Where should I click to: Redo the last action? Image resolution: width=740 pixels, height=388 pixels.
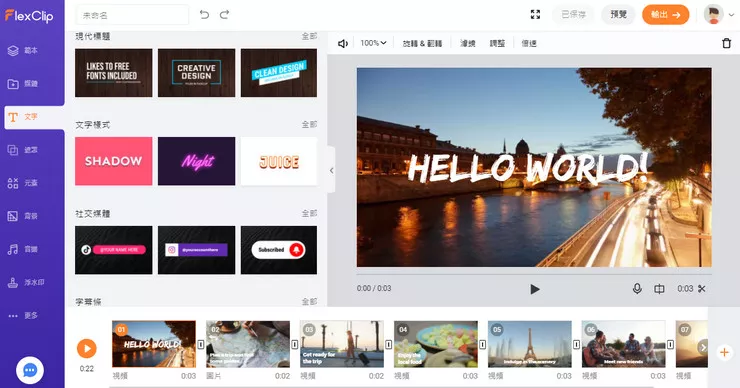point(225,15)
